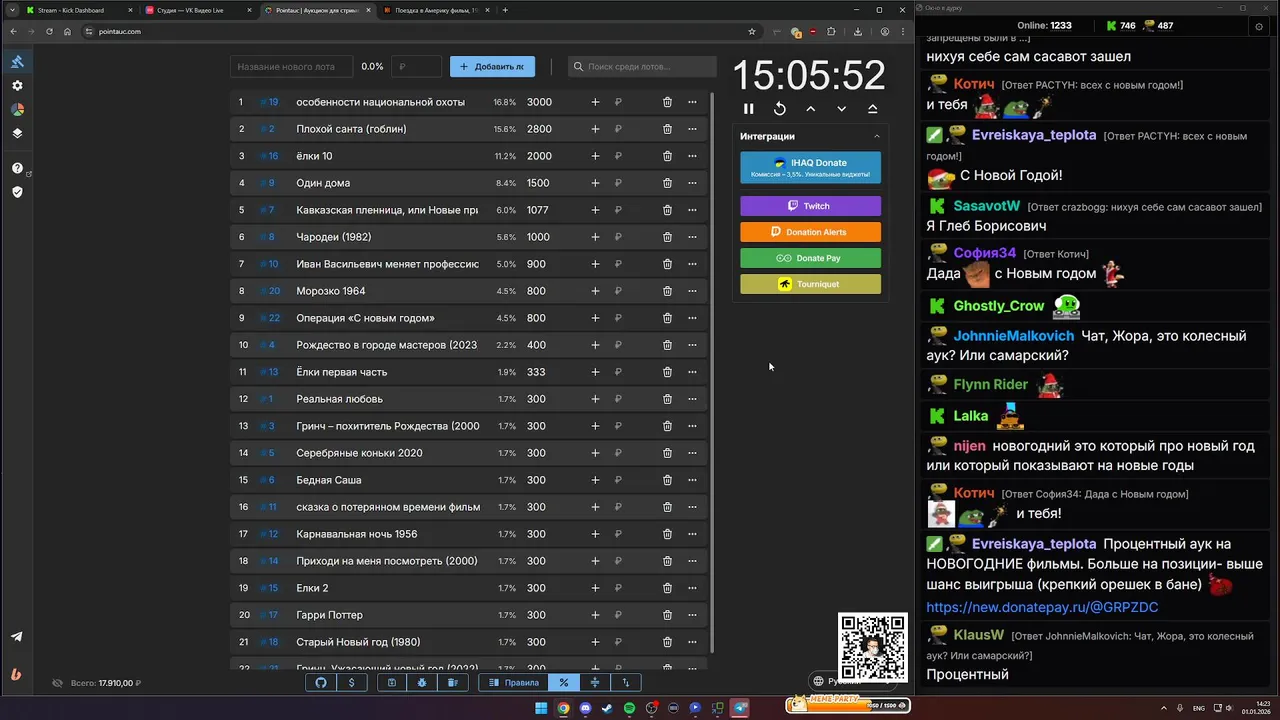Add amount to 'Чародеи (1982)' with plus
This screenshot has height=720, width=1280.
(x=595, y=237)
